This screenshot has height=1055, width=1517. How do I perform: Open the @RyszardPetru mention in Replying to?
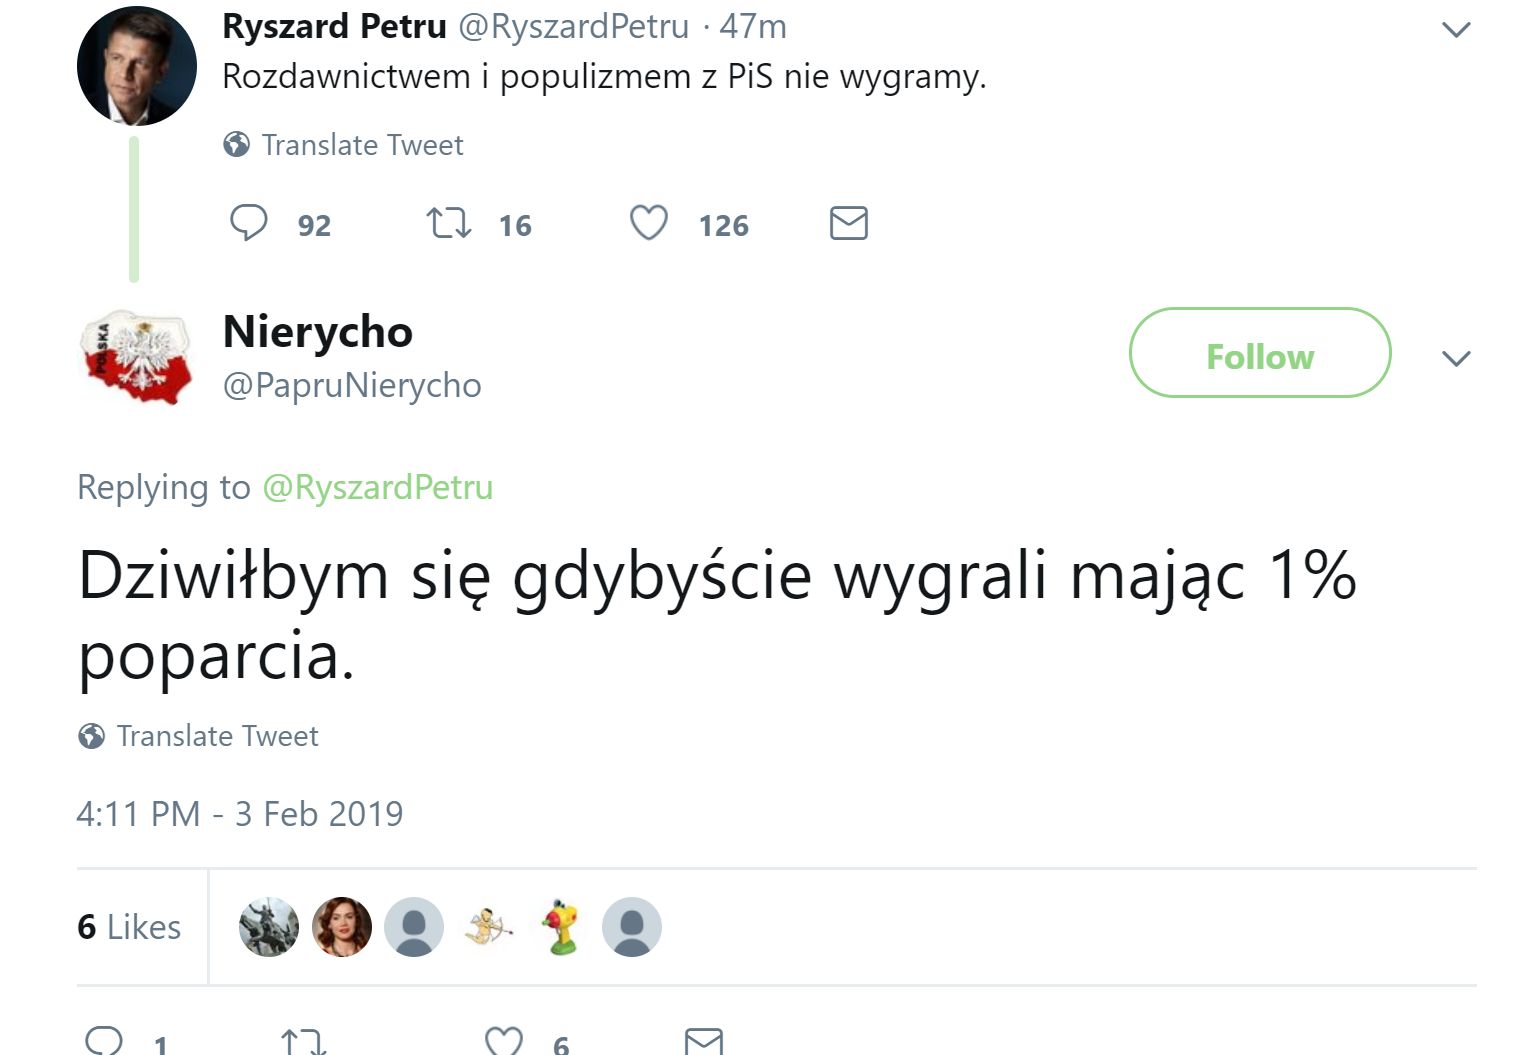[x=378, y=487]
